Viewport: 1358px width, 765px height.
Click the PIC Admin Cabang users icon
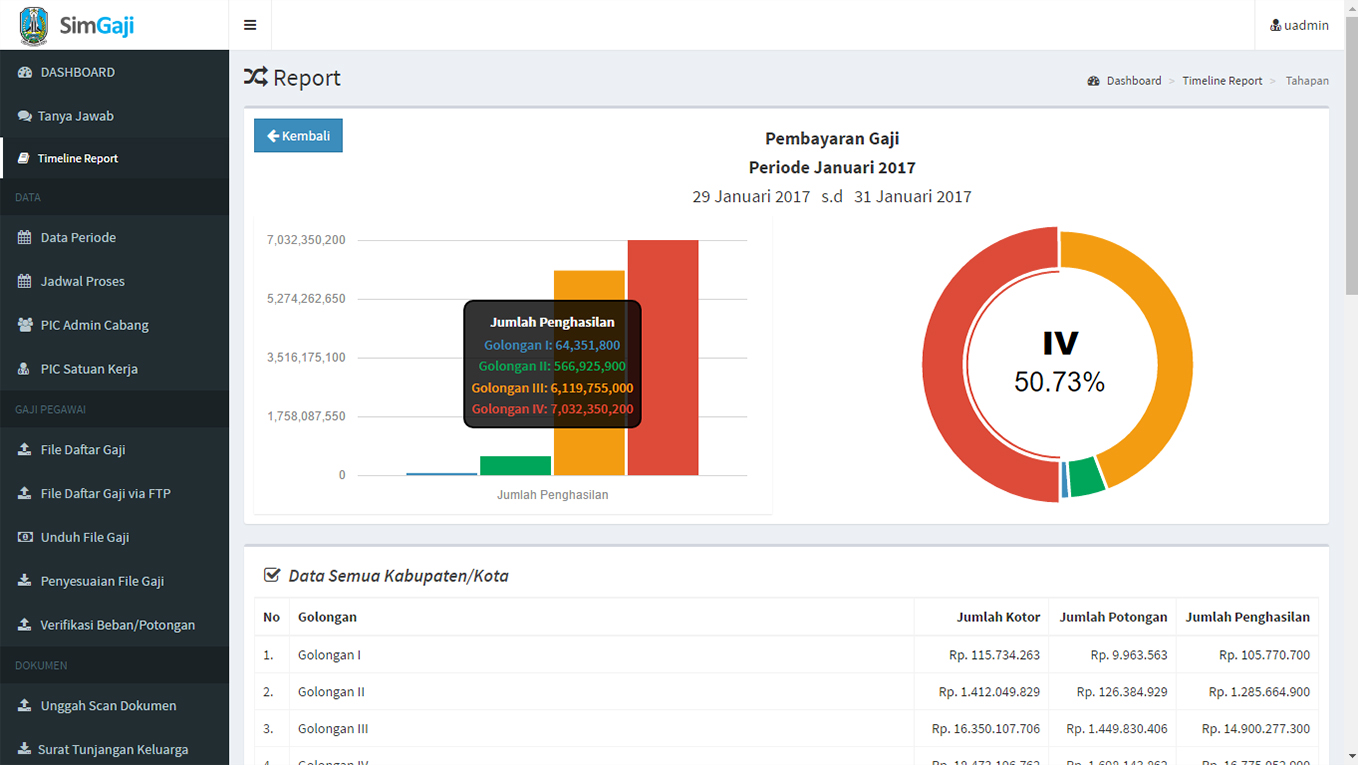click(x=25, y=325)
